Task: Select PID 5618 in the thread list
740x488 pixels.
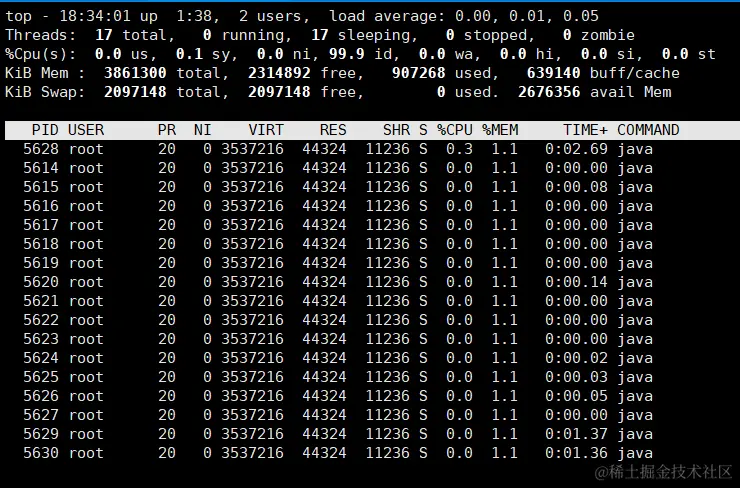Action: (41, 244)
